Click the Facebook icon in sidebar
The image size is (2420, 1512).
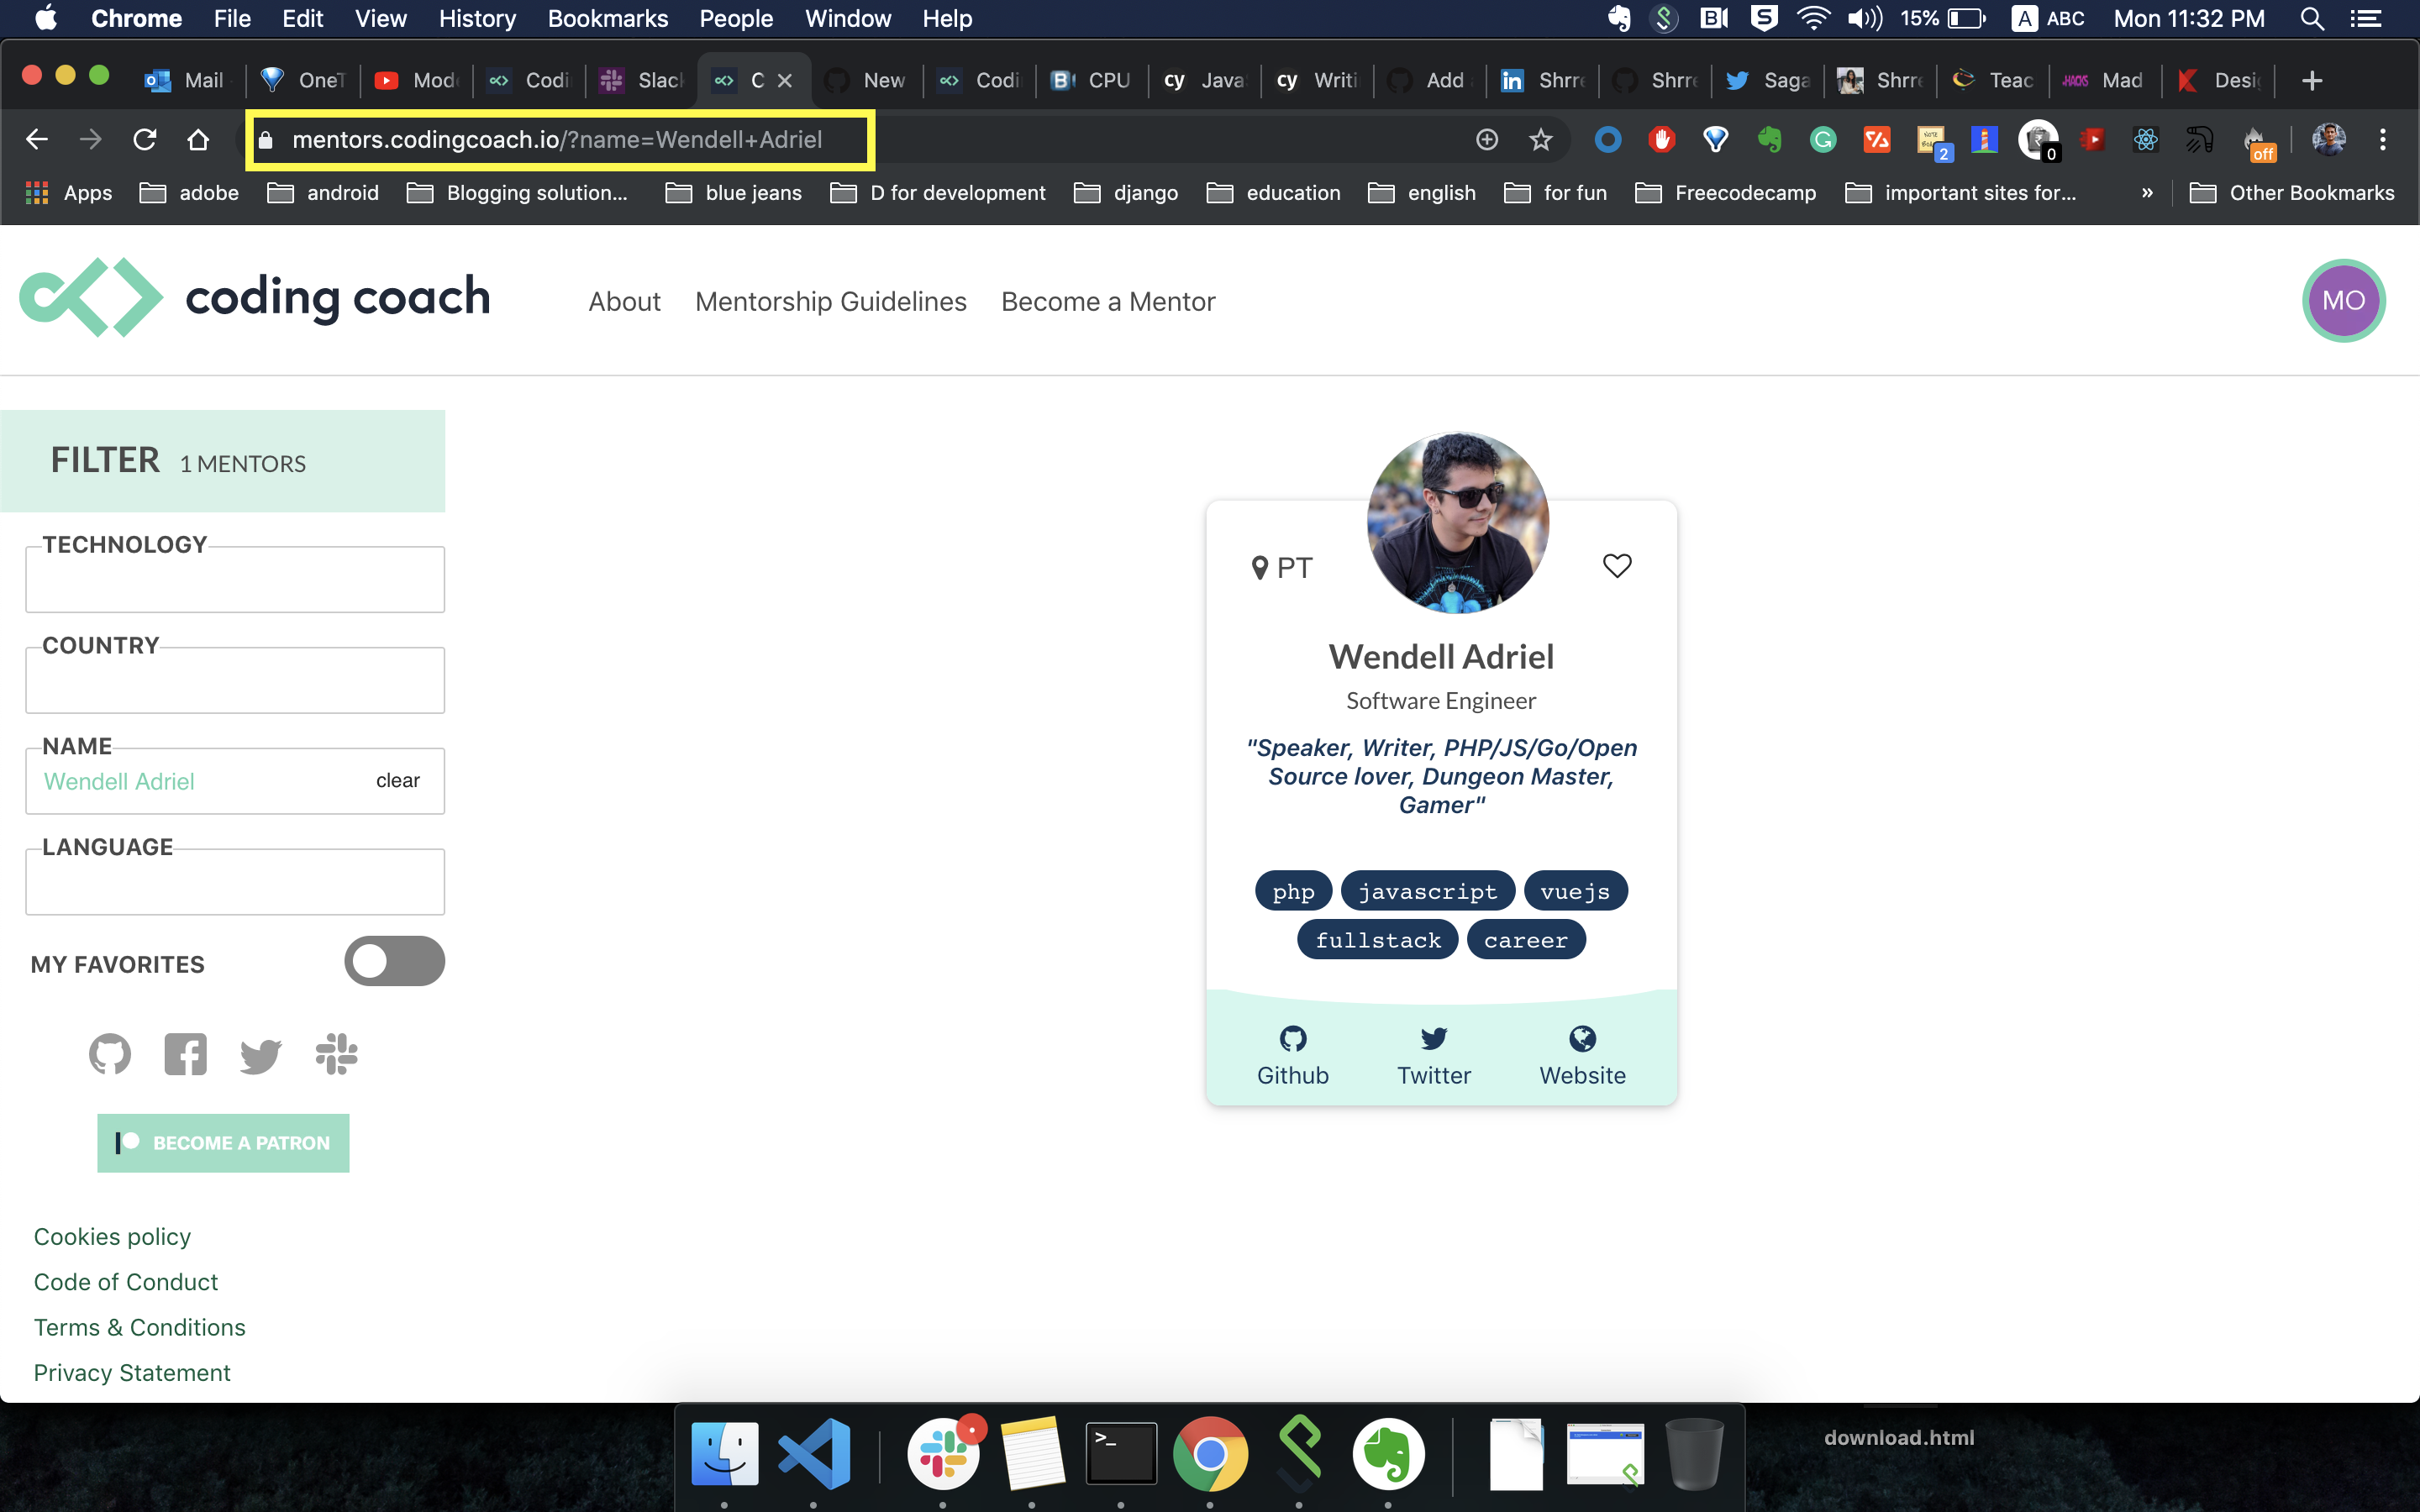(x=185, y=1054)
